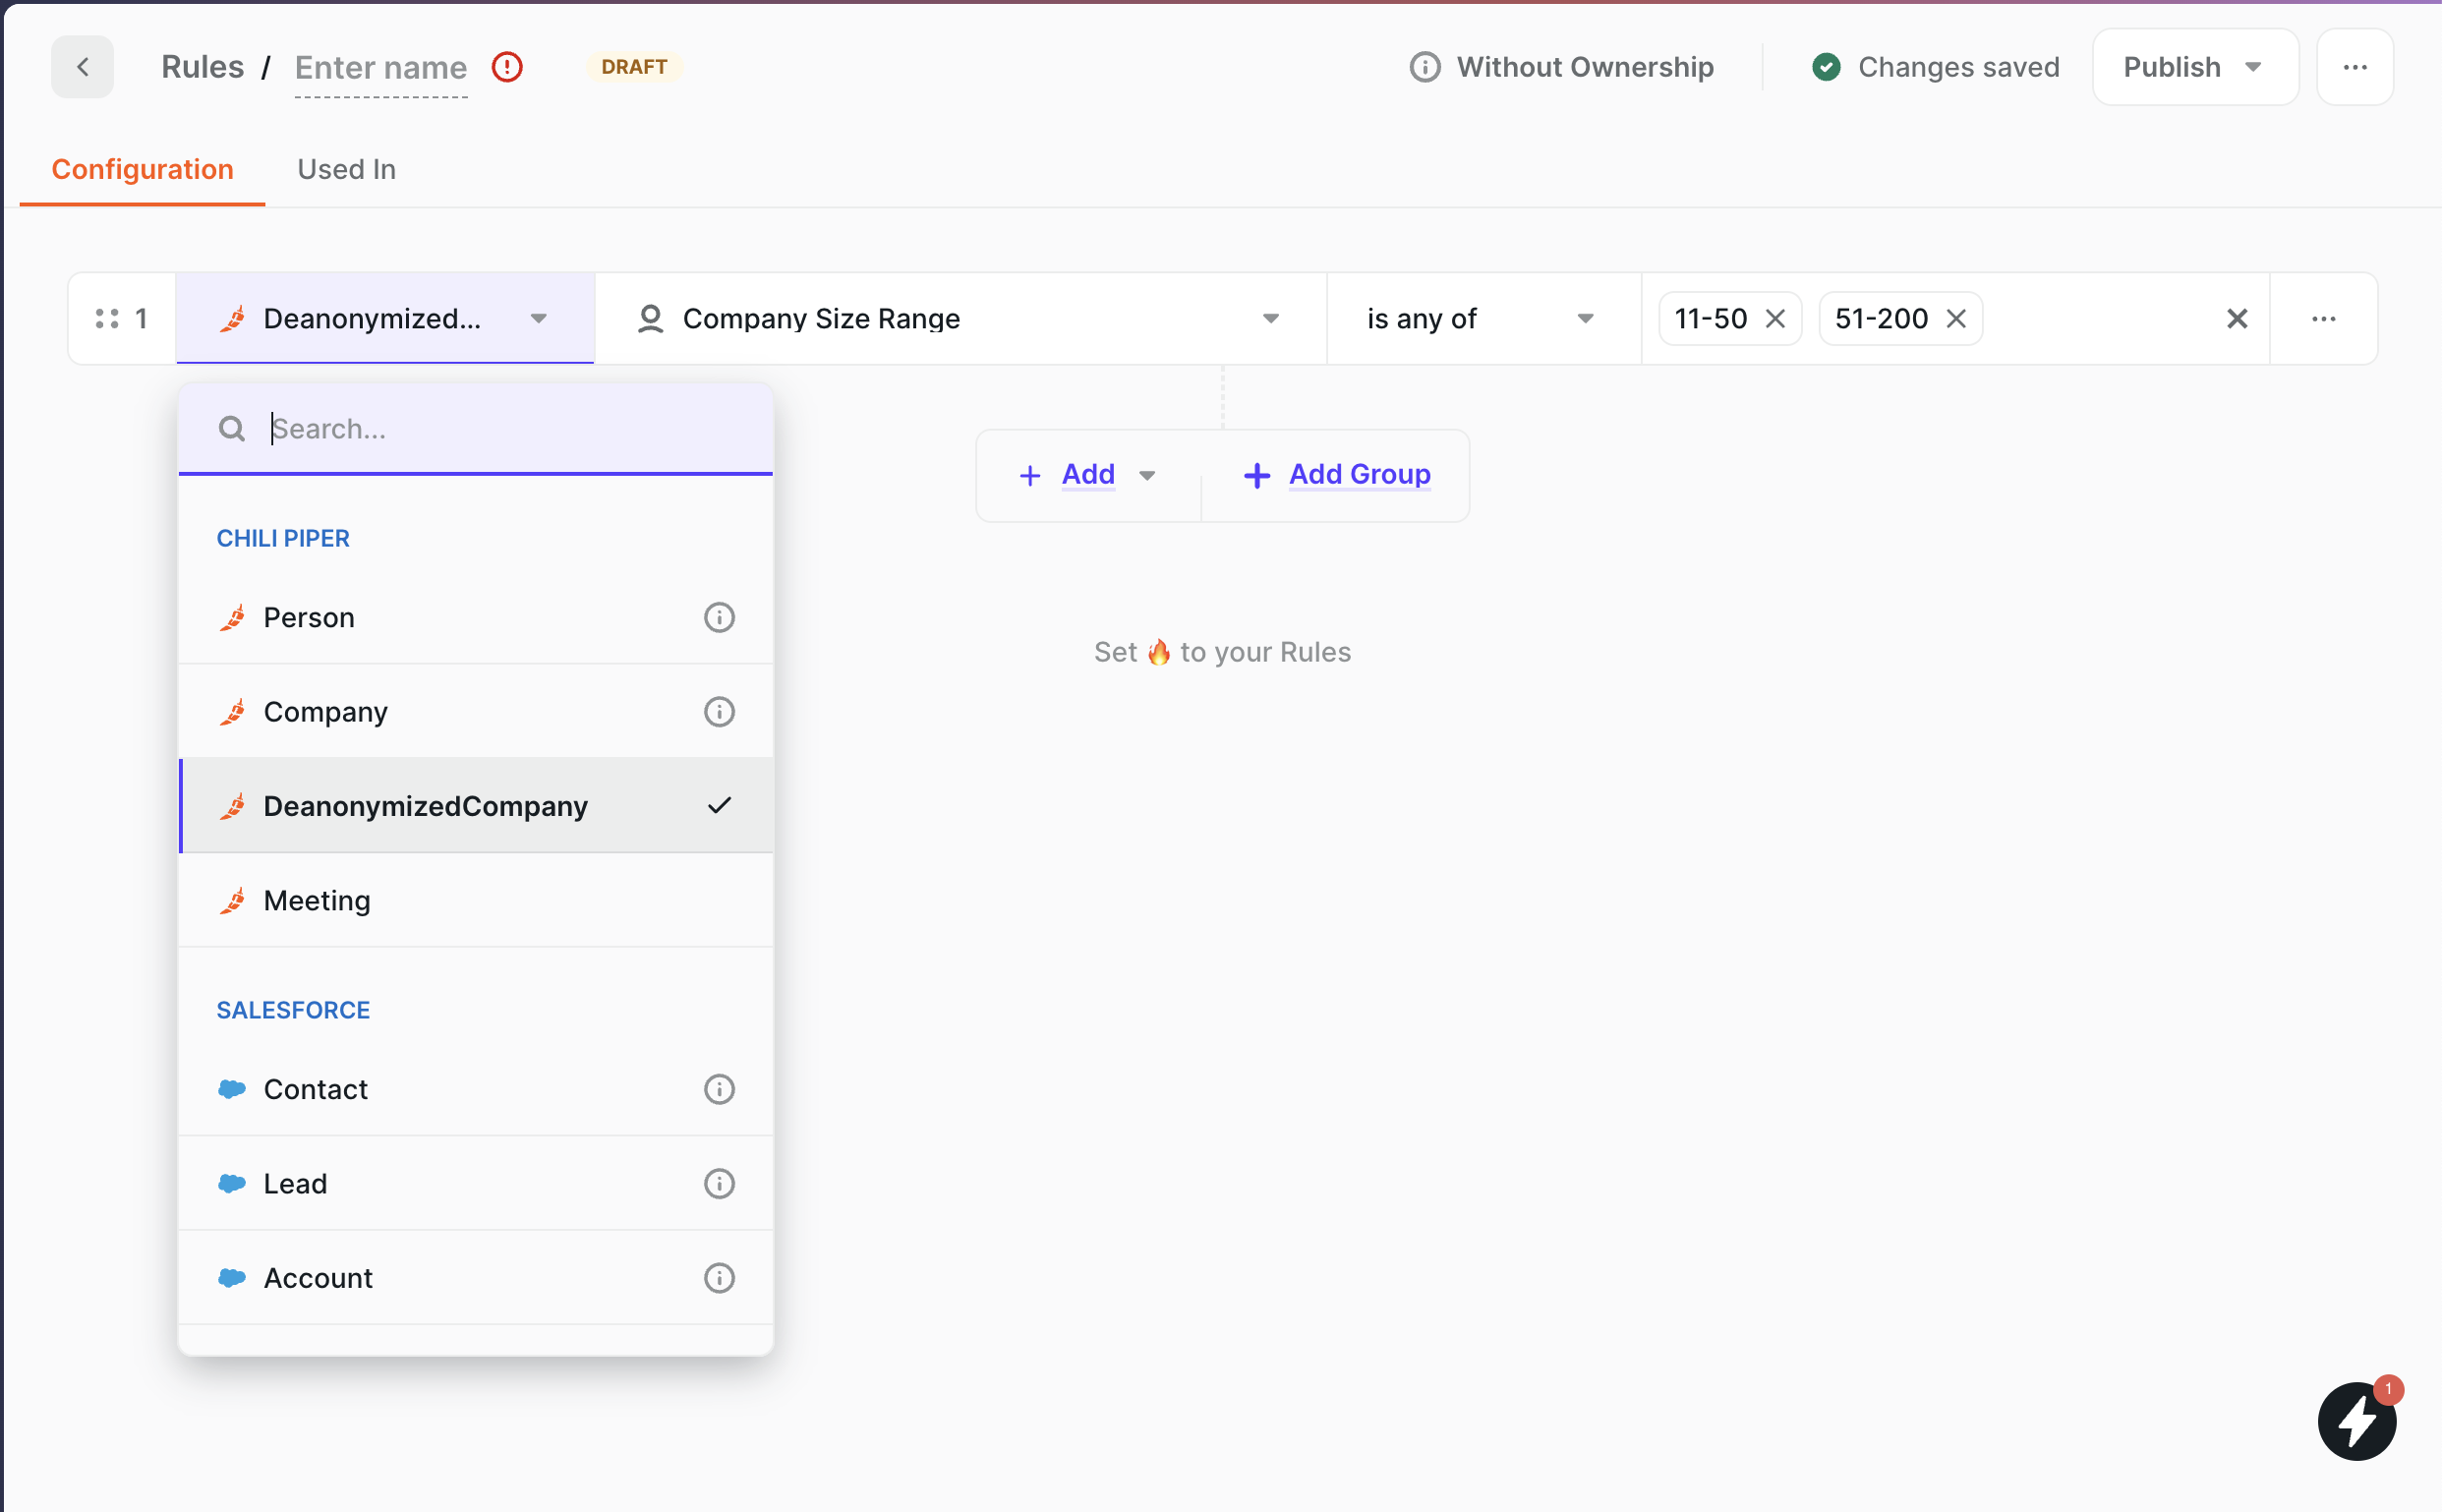Open info icon next to Person

(719, 617)
